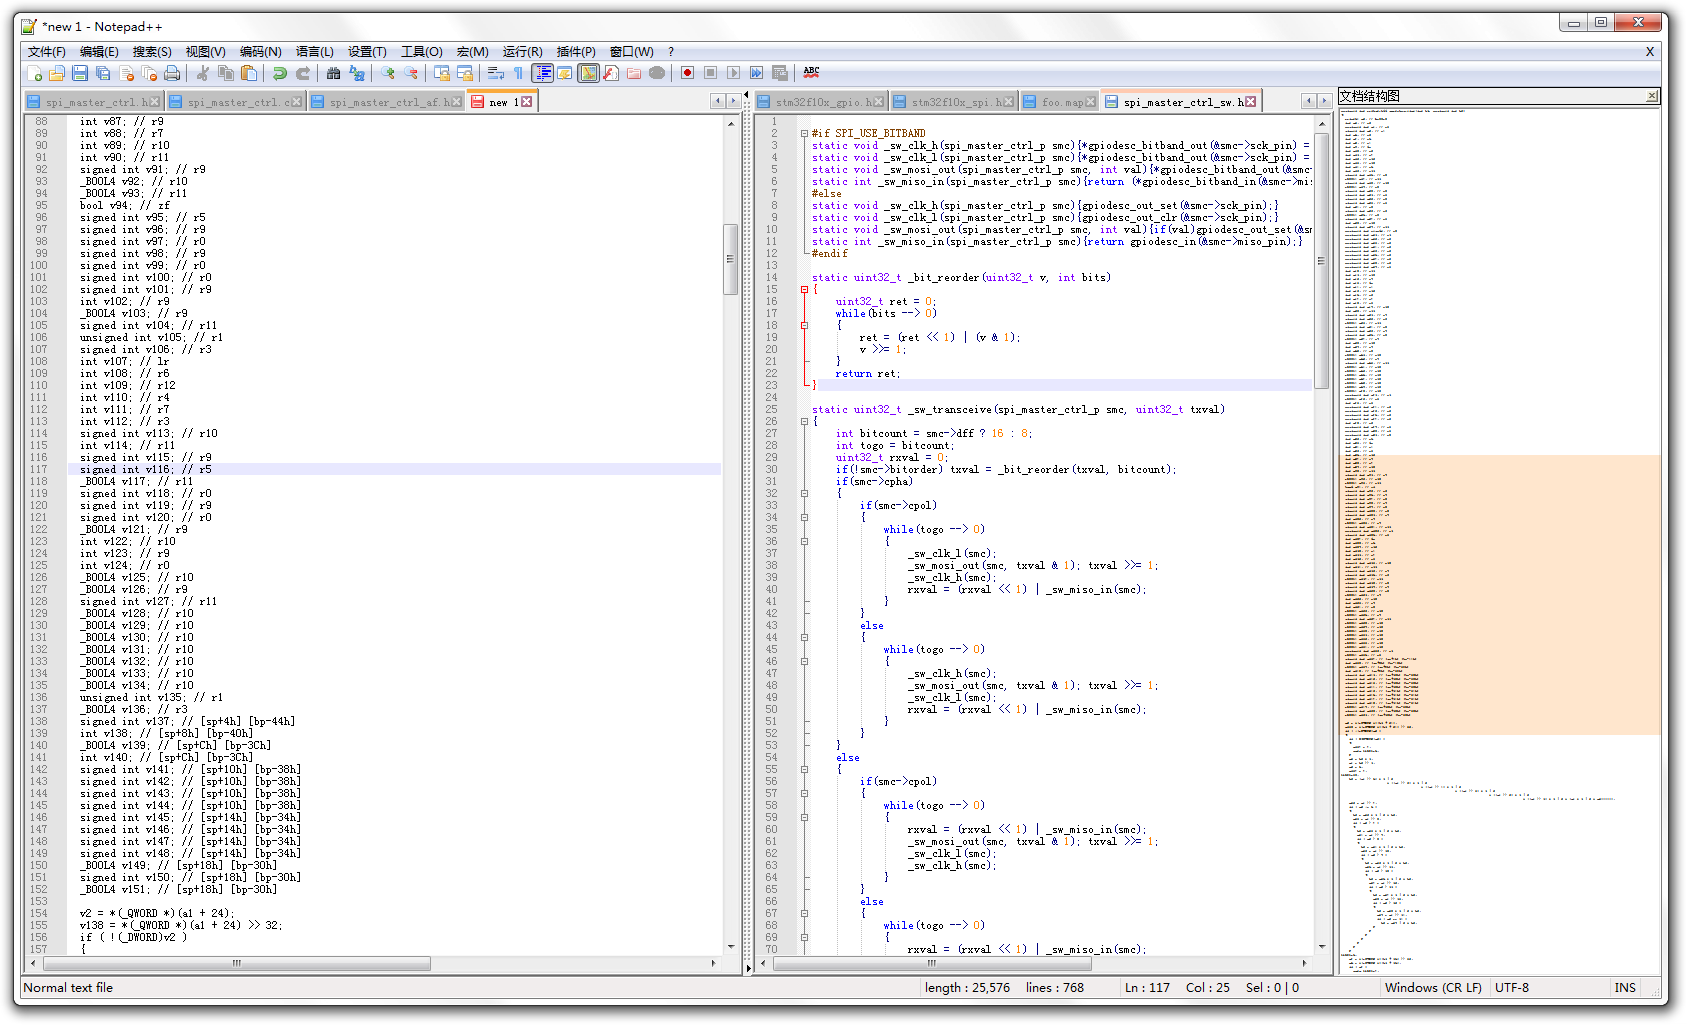Click the Stop Recording macro icon
This screenshot has width=1687, height=1025.
click(x=711, y=73)
